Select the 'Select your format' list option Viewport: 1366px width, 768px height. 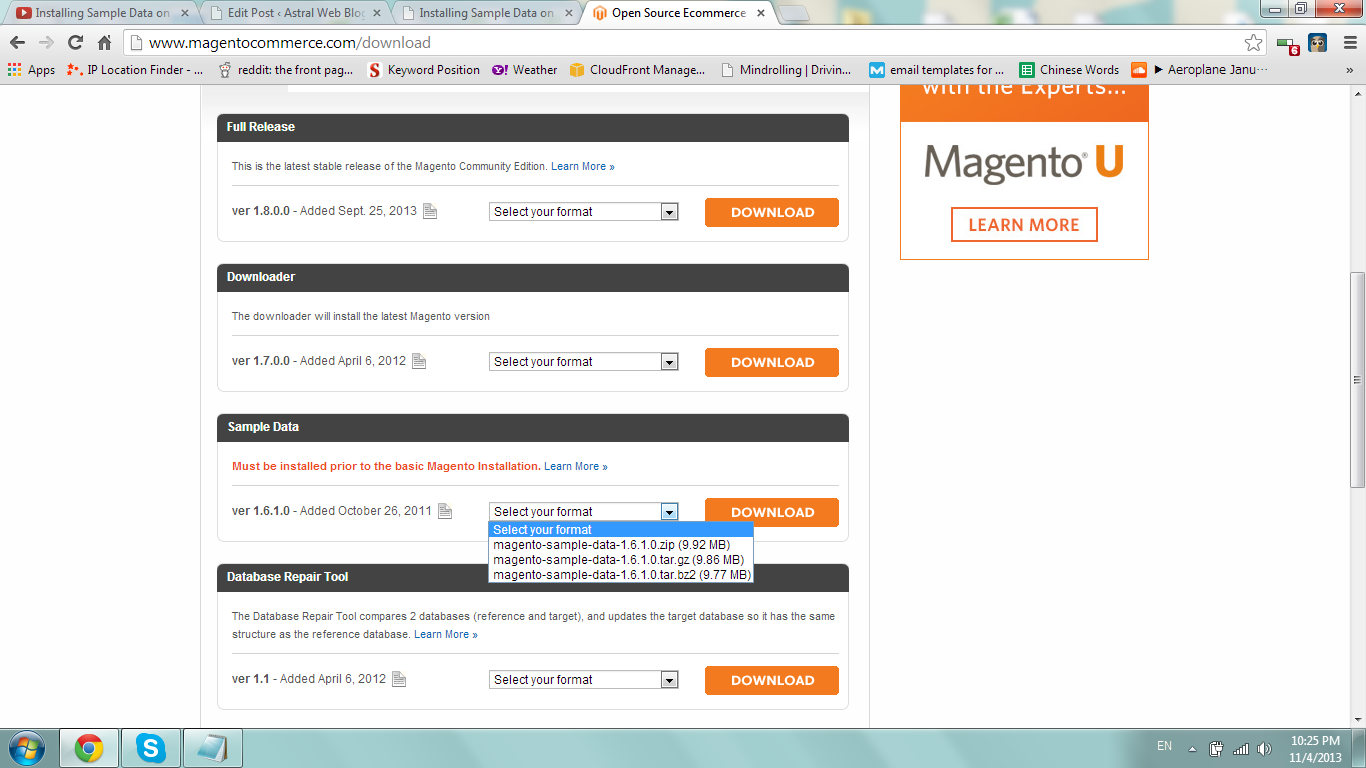click(x=620, y=530)
